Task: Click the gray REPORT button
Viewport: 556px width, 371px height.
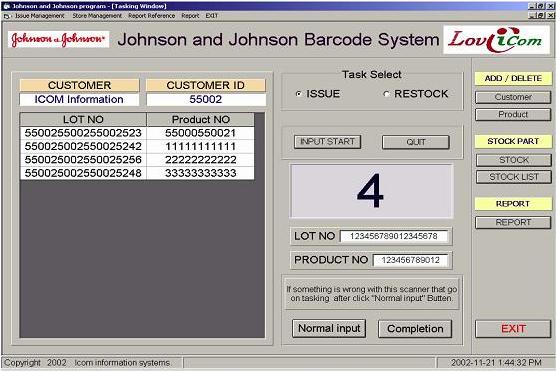Action: click(513, 222)
